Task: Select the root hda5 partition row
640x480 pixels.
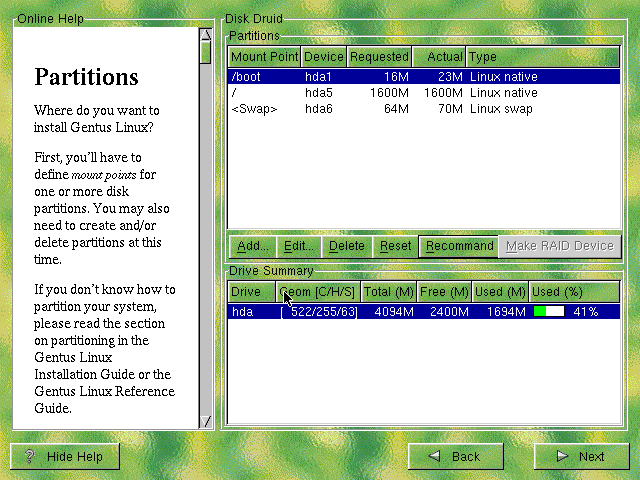Action: pos(424,93)
